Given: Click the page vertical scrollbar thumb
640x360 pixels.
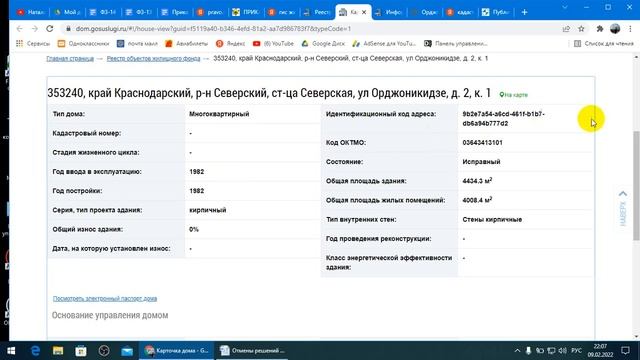Looking at the screenshot, I should point(636,186).
